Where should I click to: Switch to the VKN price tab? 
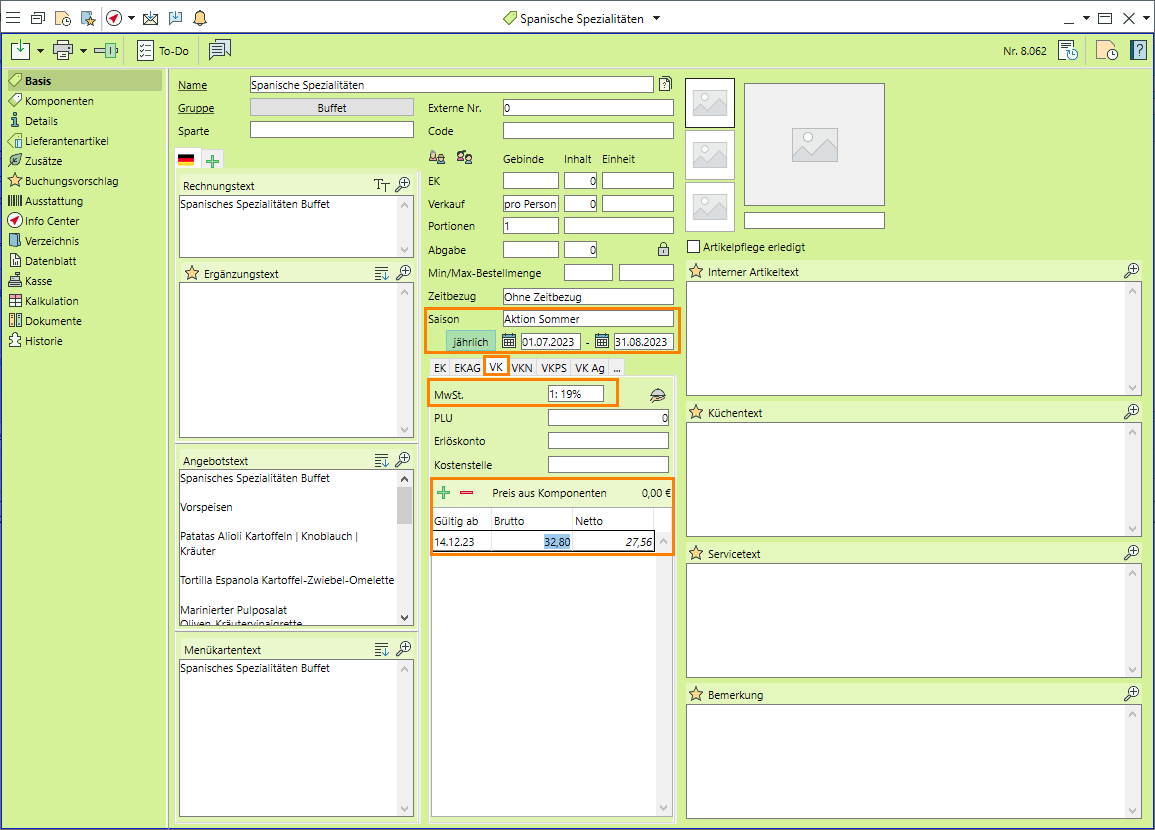522,368
